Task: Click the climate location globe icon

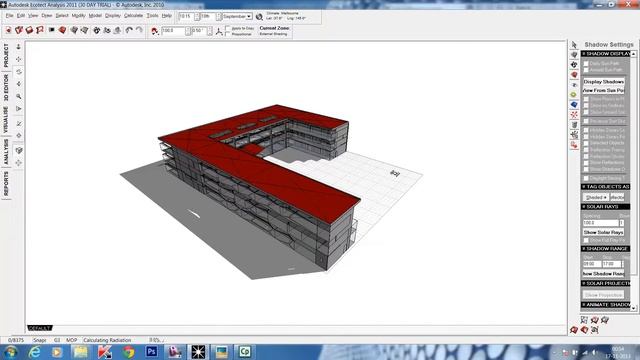Action: click(x=259, y=17)
